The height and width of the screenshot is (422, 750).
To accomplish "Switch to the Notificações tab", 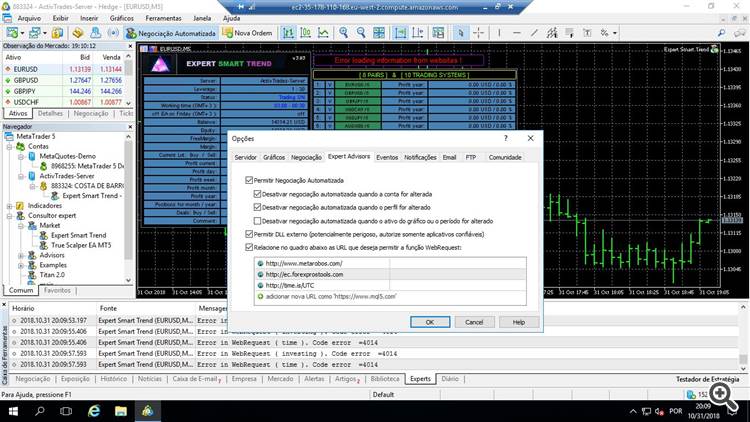I will tap(420, 157).
